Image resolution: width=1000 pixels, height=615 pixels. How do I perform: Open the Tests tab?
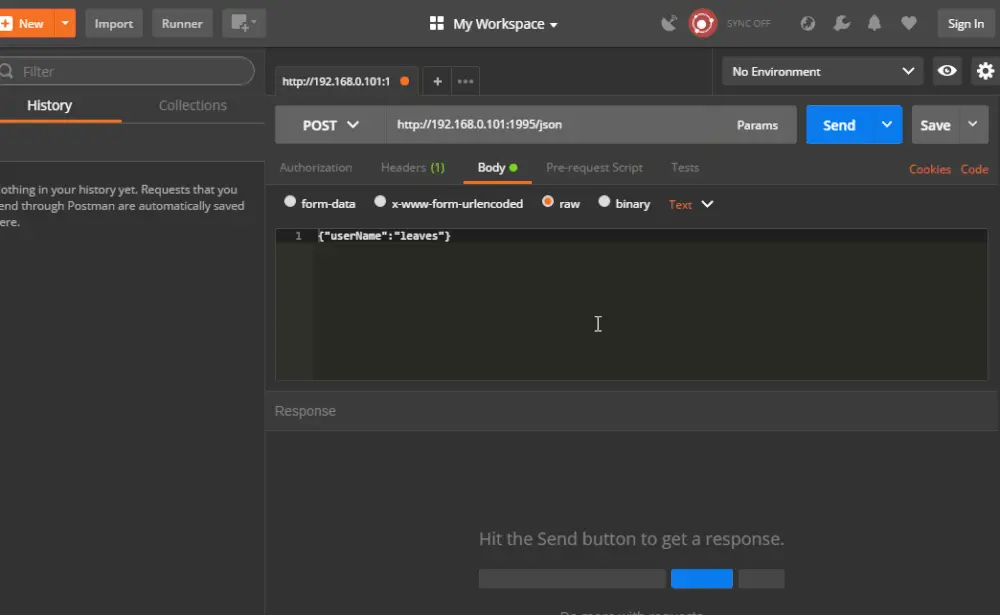click(x=685, y=168)
